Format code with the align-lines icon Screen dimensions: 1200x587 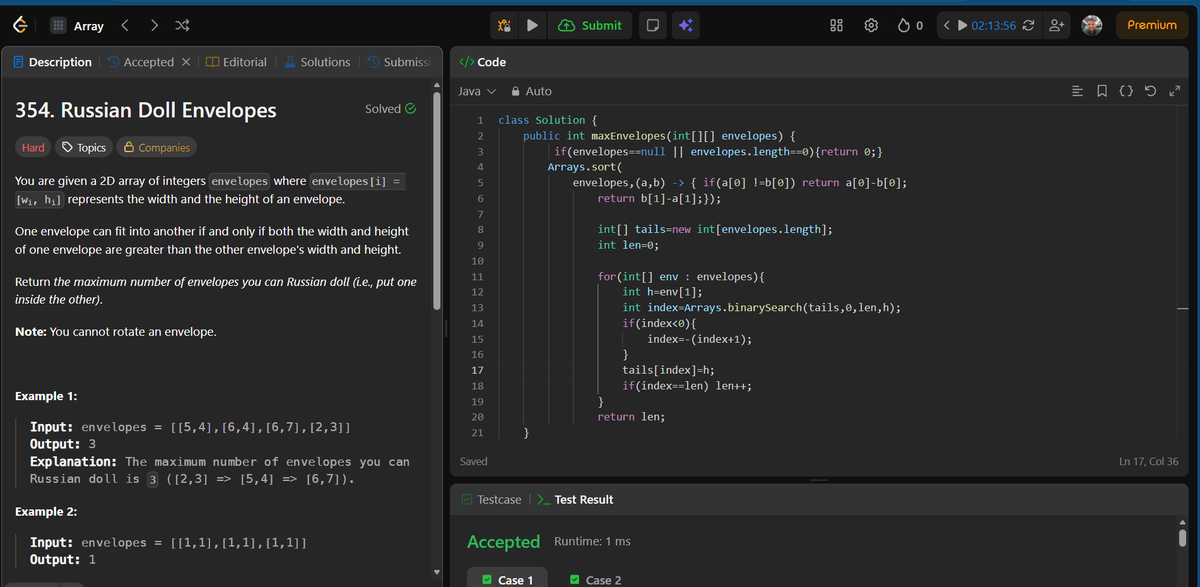(1076, 92)
